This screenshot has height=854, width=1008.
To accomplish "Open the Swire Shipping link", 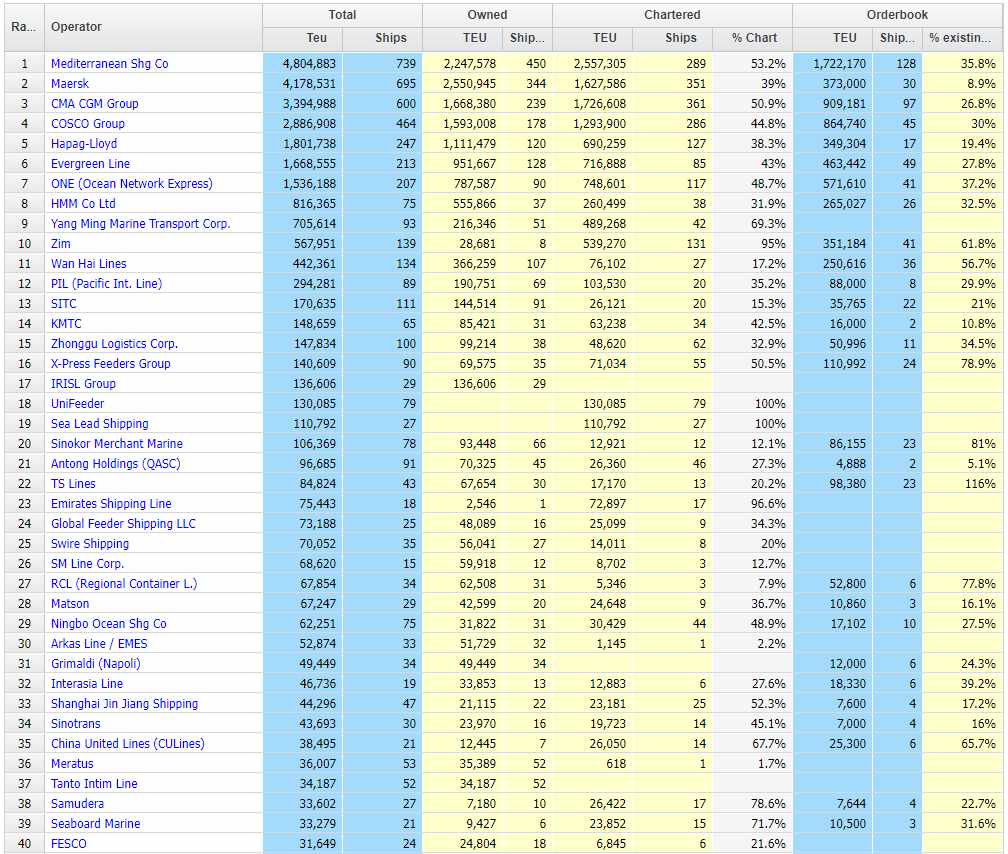I will [89, 543].
